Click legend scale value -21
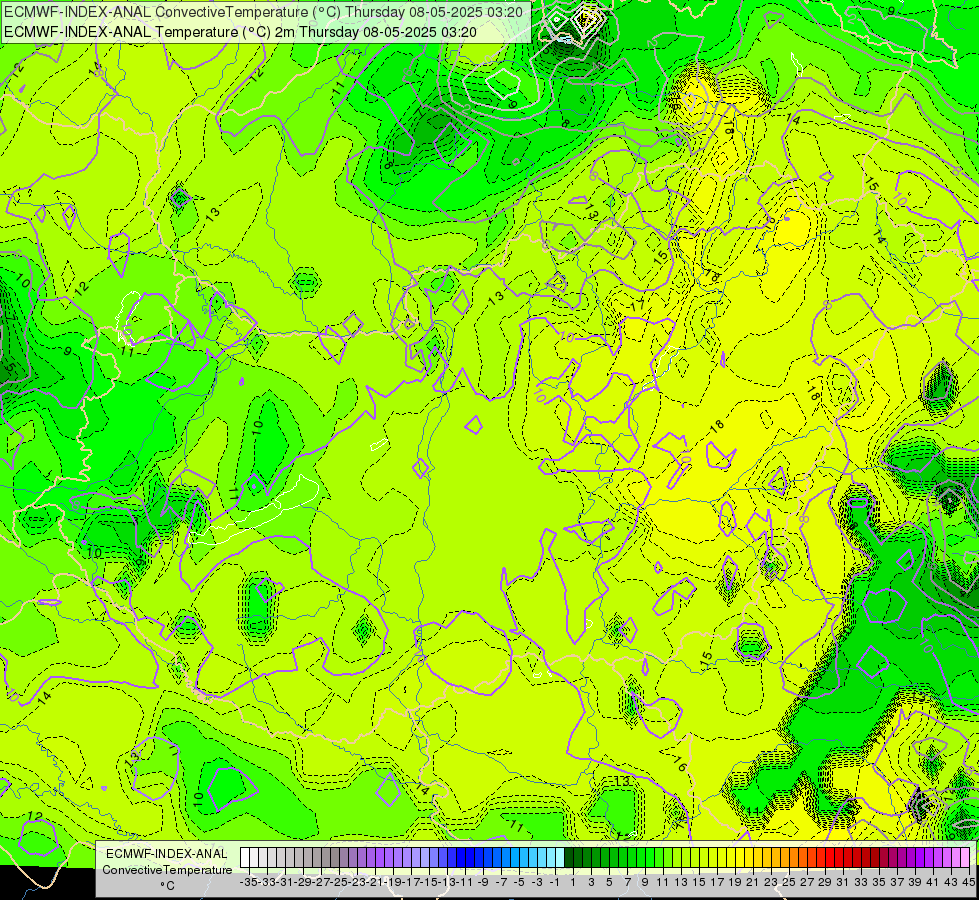The image size is (979, 900). (376, 883)
